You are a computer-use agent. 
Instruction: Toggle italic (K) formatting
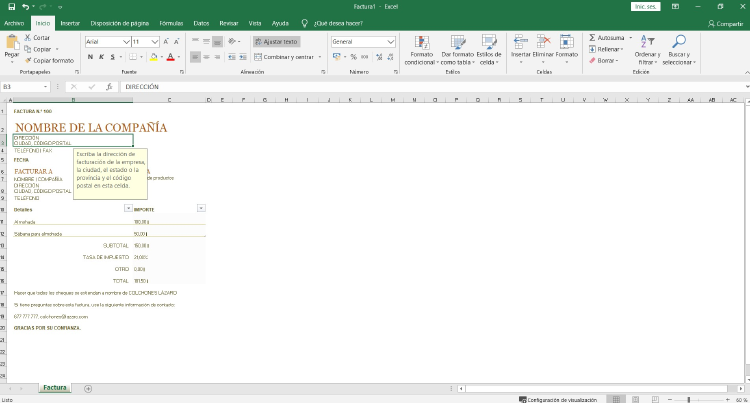point(101,57)
